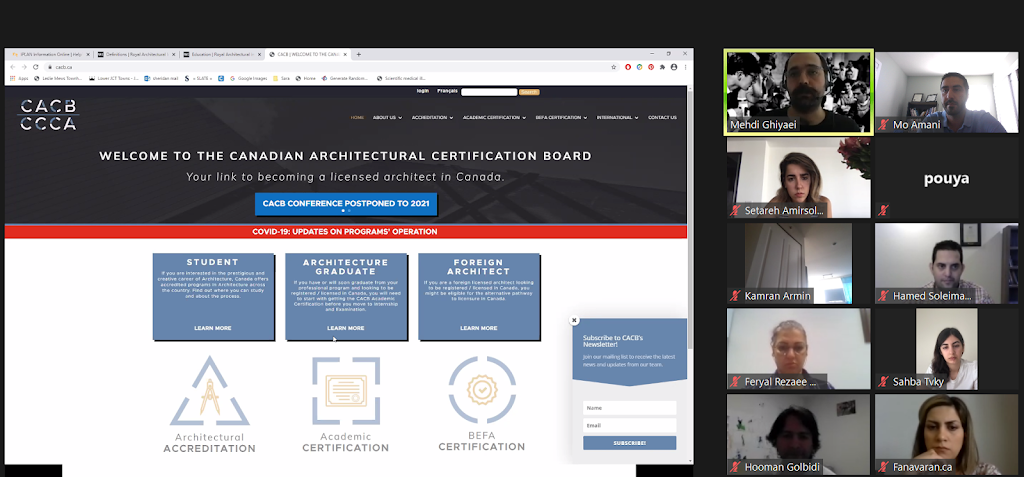The height and width of the screenshot is (477, 1024).
Task: Switch to the Definitions Royal Architectural tab
Action: (x=135, y=54)
